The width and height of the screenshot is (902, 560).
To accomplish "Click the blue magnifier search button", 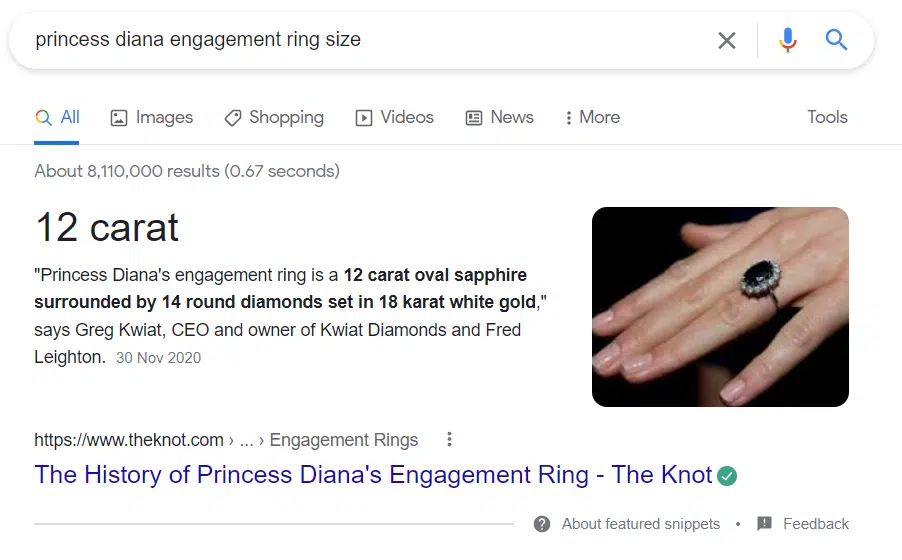I will click(x=836, y=40).
